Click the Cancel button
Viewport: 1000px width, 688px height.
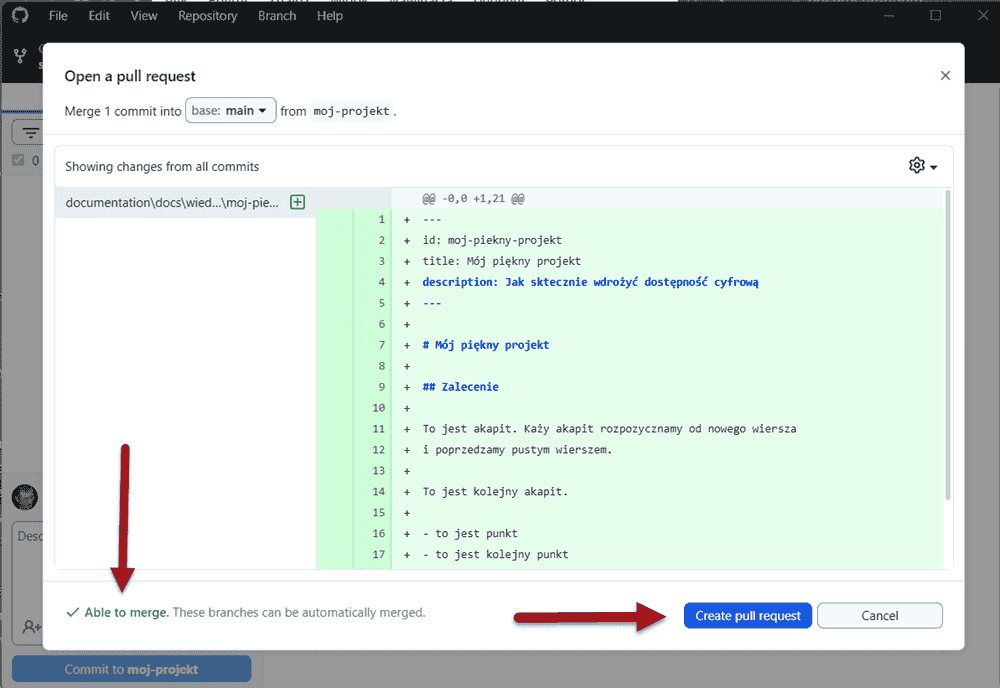click(879, 616)
